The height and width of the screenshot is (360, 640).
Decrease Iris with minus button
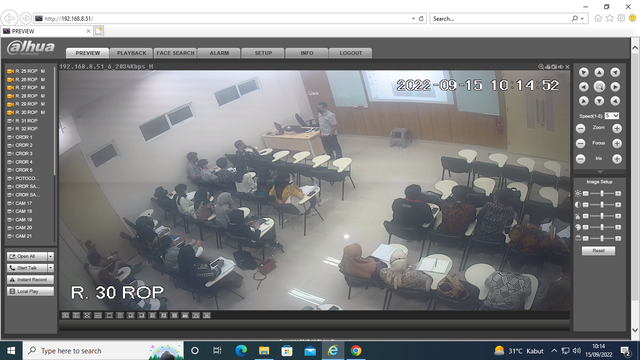(580, 159)
